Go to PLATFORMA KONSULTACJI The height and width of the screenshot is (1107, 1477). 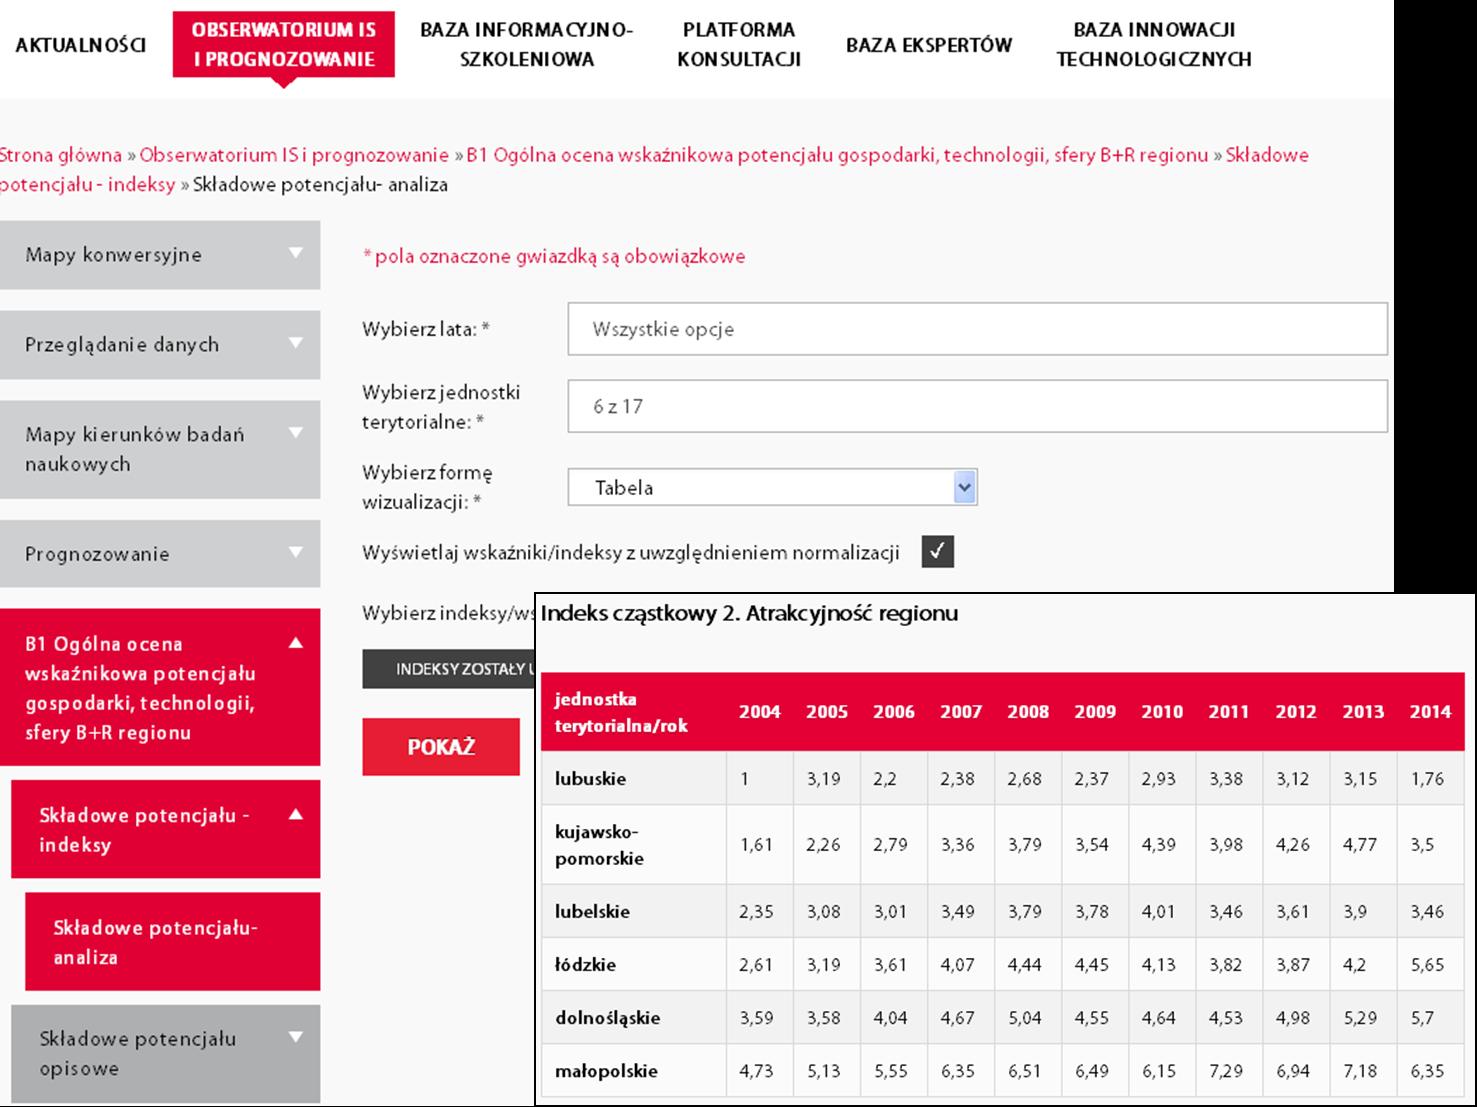click(x=739, y=45)
